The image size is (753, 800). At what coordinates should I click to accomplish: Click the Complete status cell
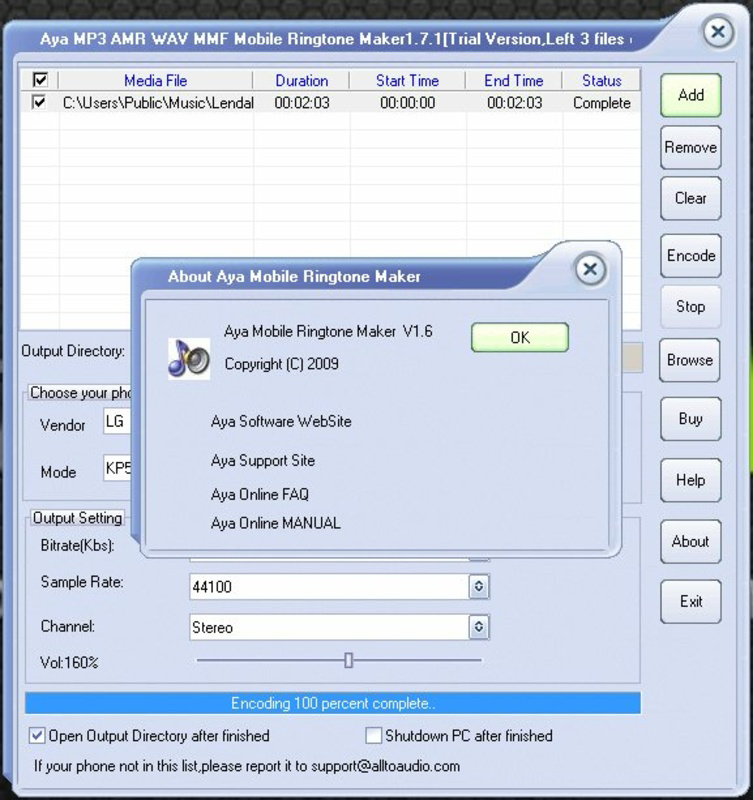click(x=601, y=103)
